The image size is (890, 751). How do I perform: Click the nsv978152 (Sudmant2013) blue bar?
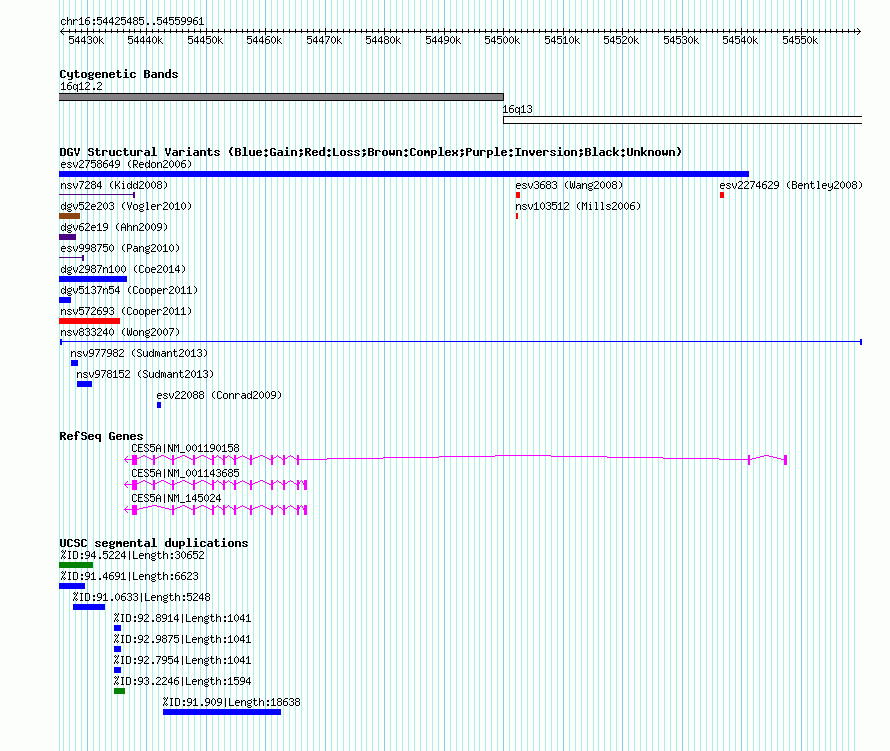(85, 384)
